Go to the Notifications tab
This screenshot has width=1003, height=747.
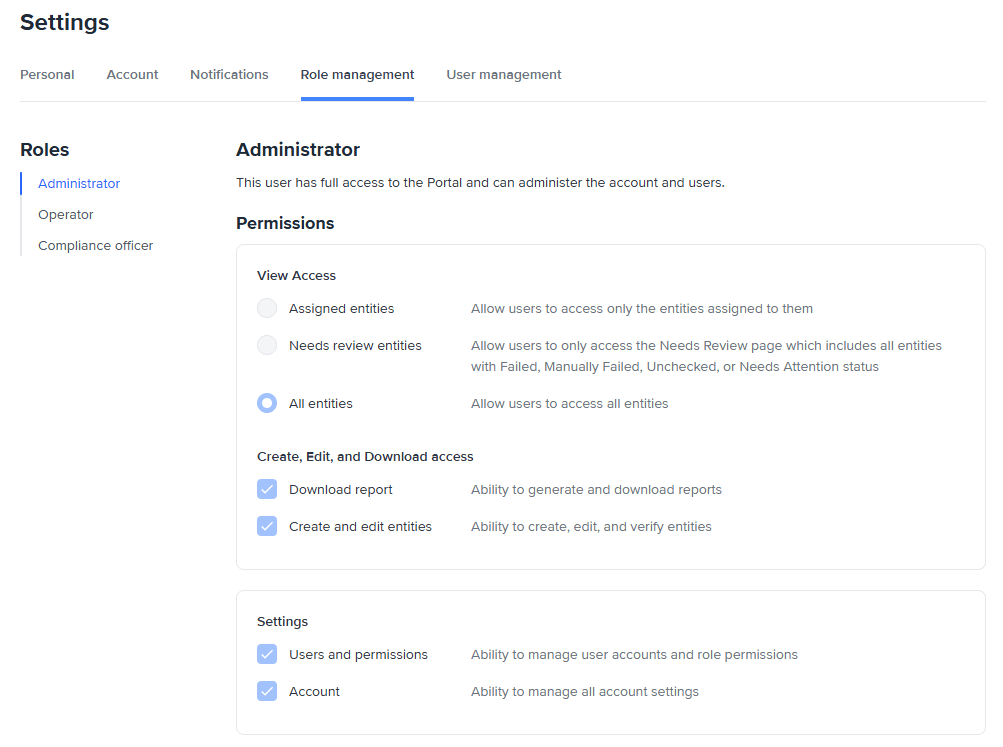click(x=229, y=75)
